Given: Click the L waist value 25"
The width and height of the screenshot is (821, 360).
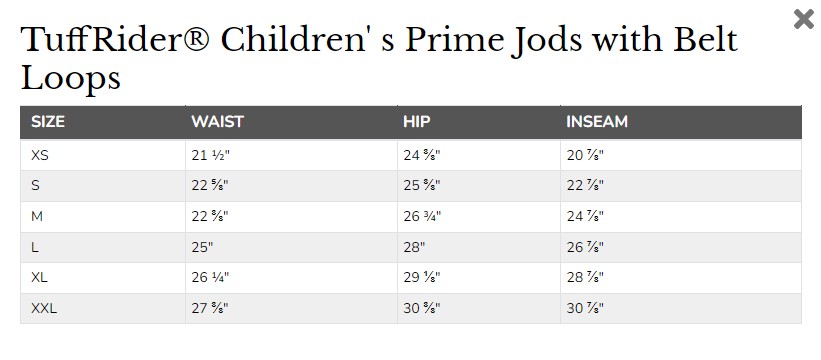Looking at the screenshot, I should pyautogui.click(x=202, y=247).
